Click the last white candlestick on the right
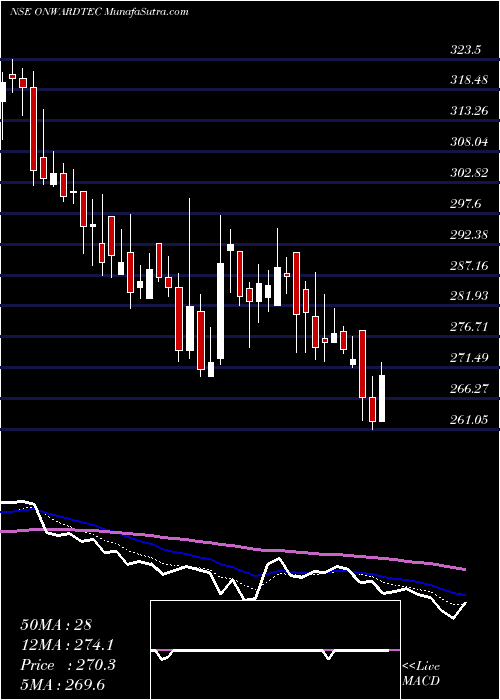This screenshot has height=700, width=500. [382, 392]
